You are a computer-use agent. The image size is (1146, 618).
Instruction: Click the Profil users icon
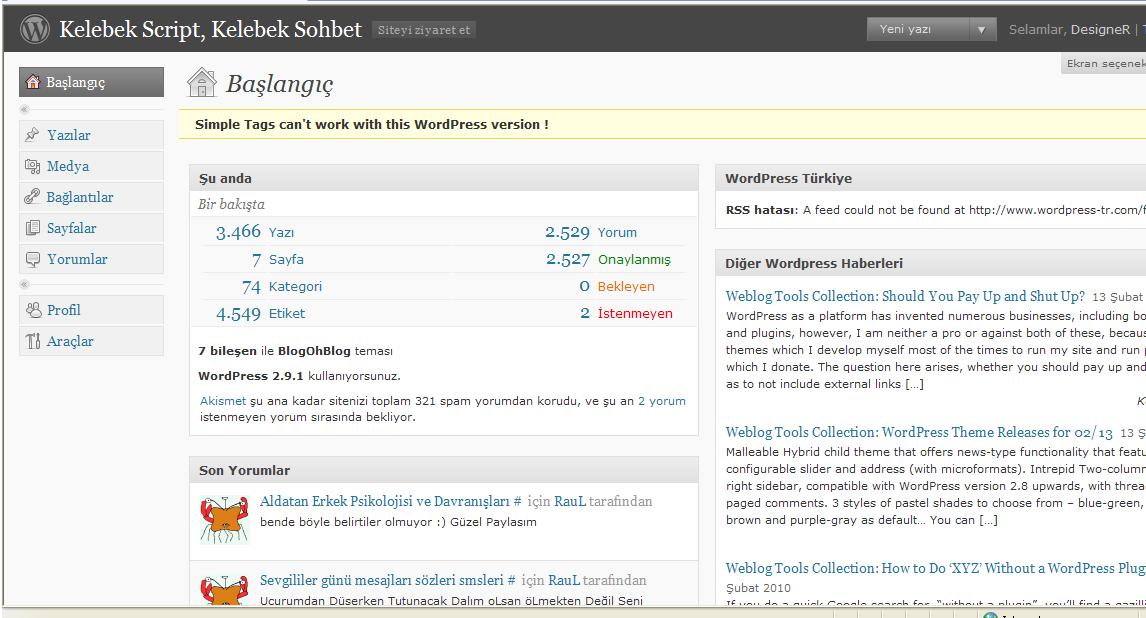pos(33,310)
